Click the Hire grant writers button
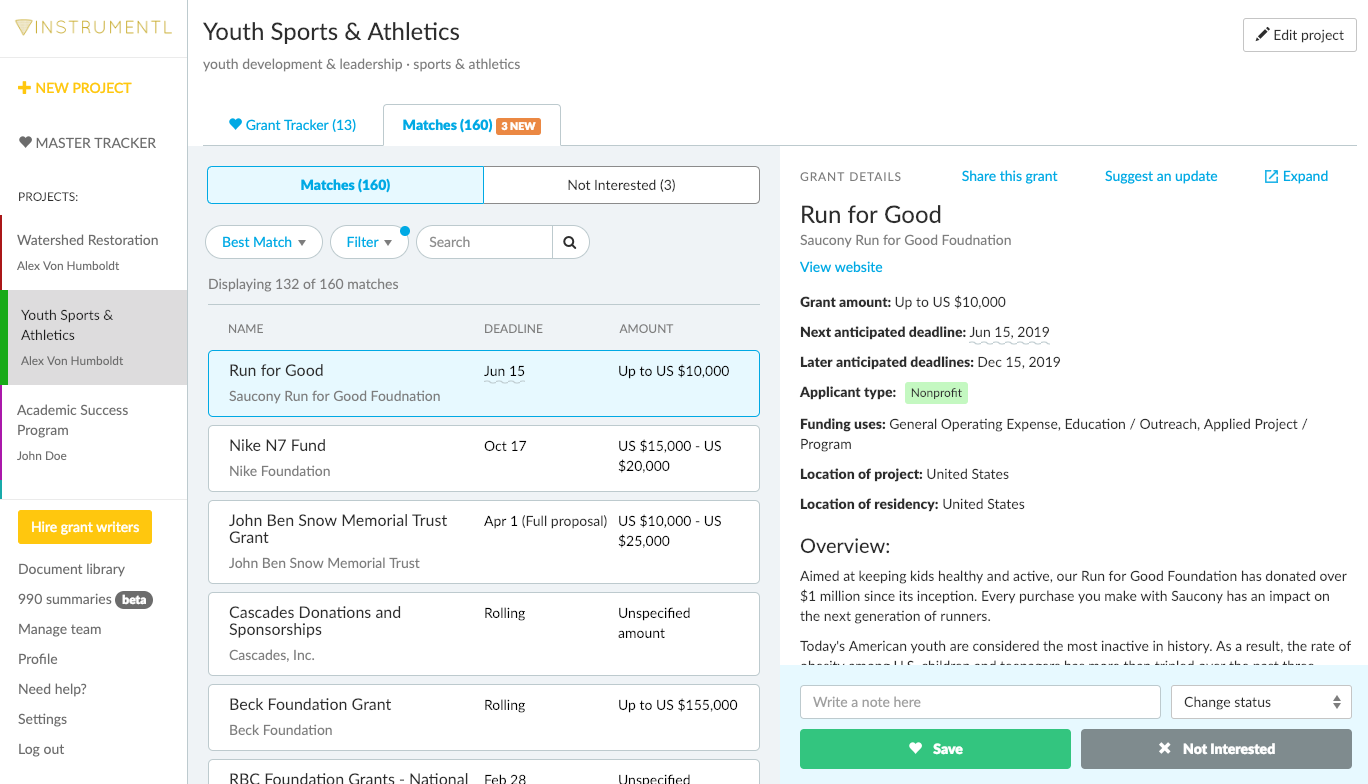This screenshot has height=784, width=1368. [x=85, y=527]
